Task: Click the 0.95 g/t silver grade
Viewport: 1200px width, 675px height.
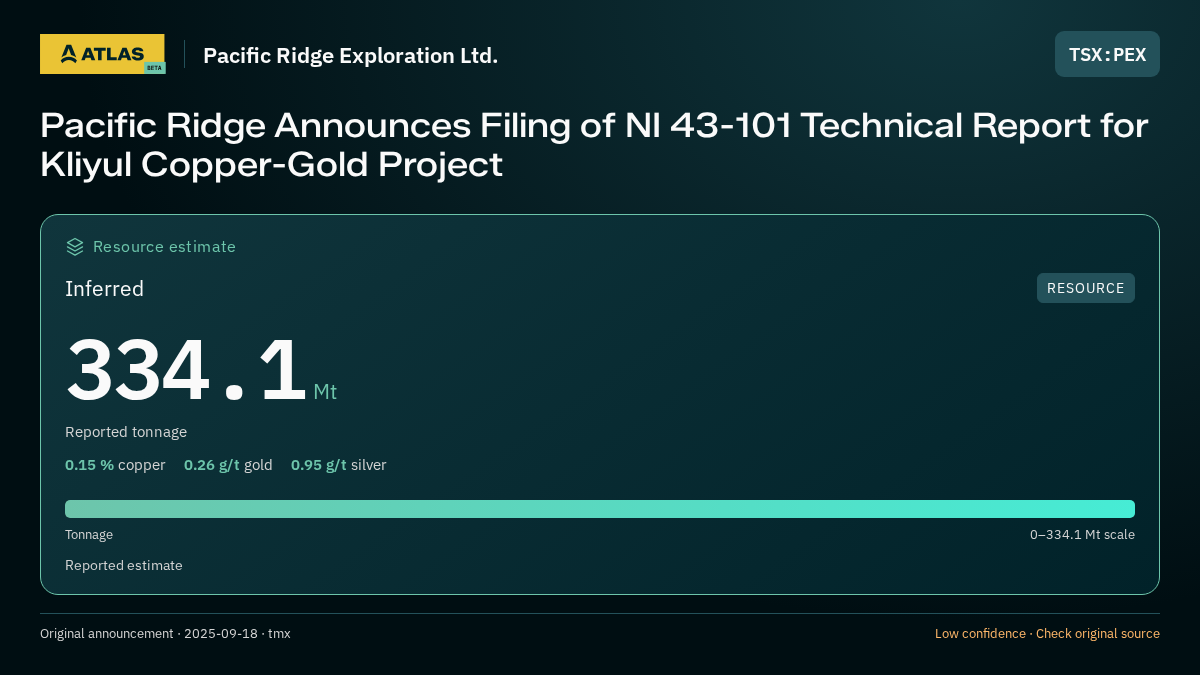Action: (x=339, y=465)
